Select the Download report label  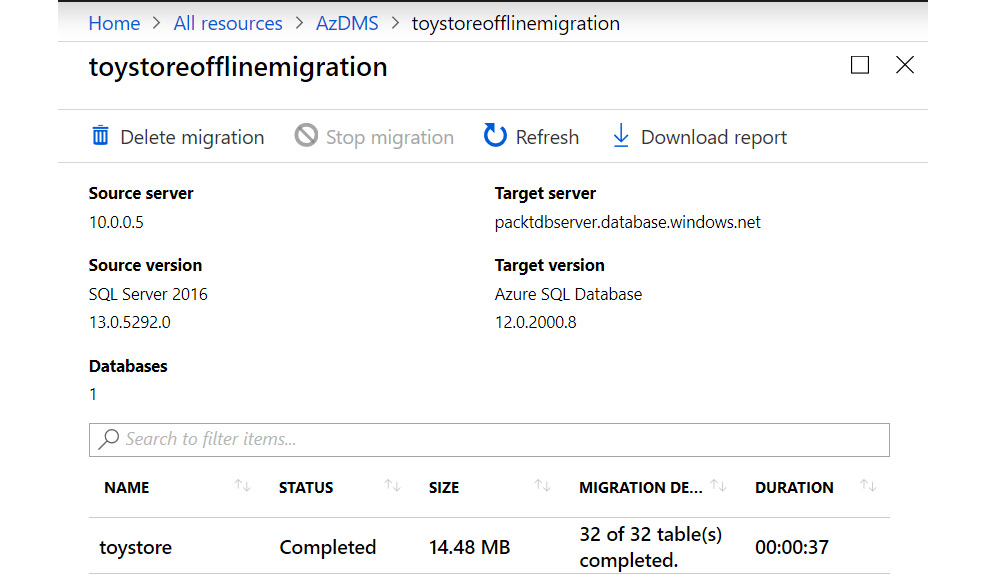(x=713, y=137)
